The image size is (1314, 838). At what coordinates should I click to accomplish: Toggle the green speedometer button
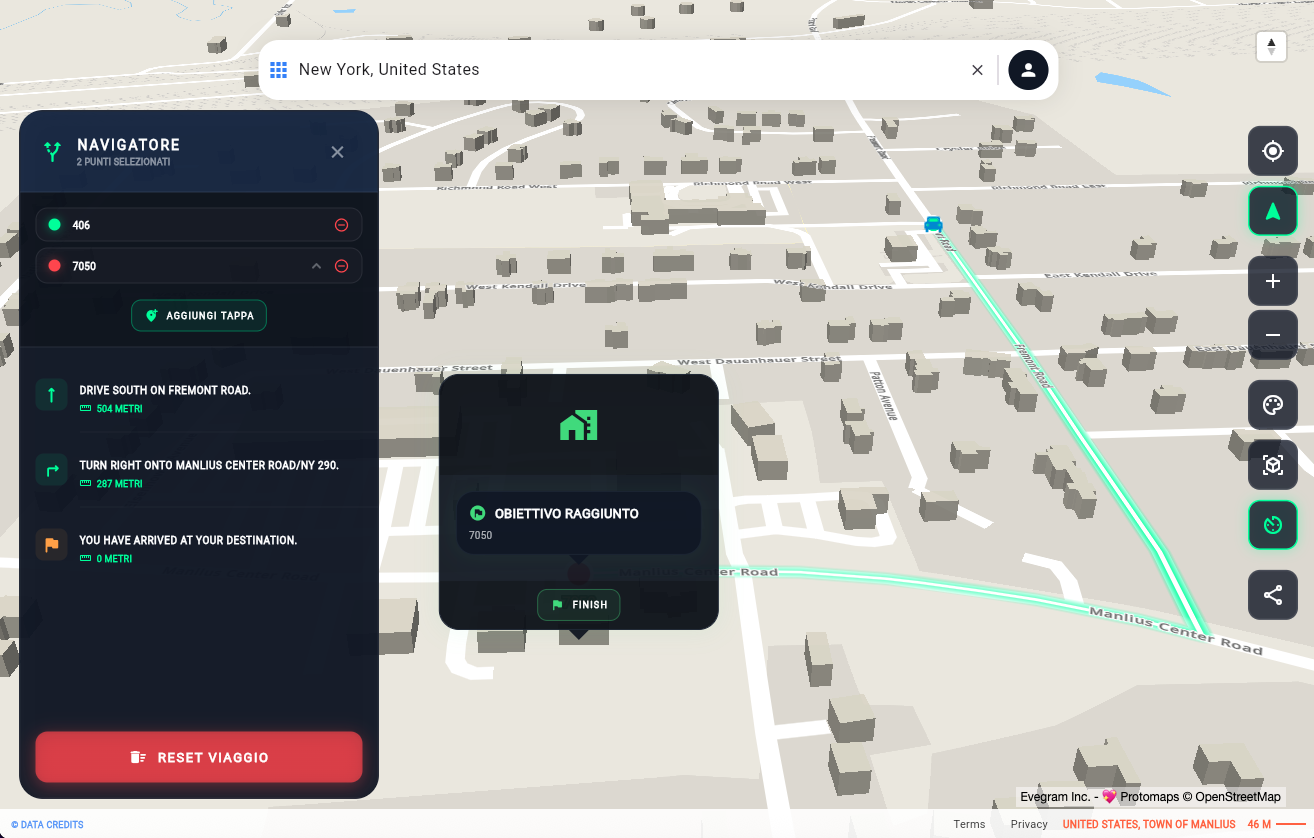point(1272,525)
